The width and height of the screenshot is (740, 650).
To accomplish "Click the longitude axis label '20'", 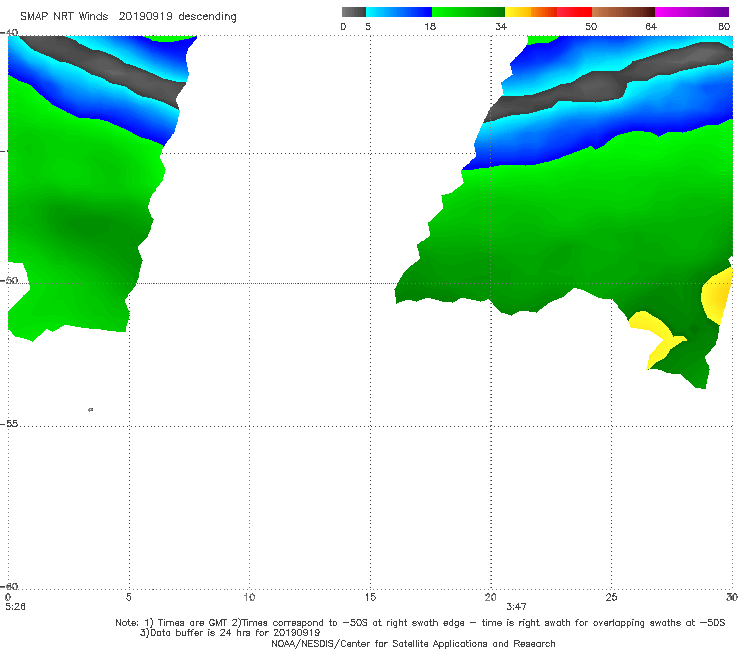I will point(490,597).
